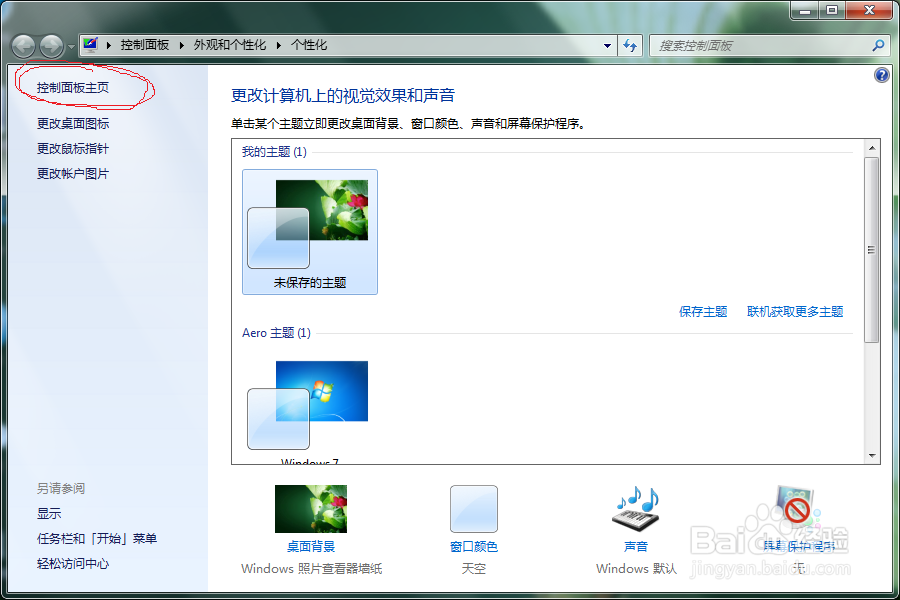Viewport: 900px width, 600px height.
Task: Click the search magnifier icon
Action: [x=878, y=45]
